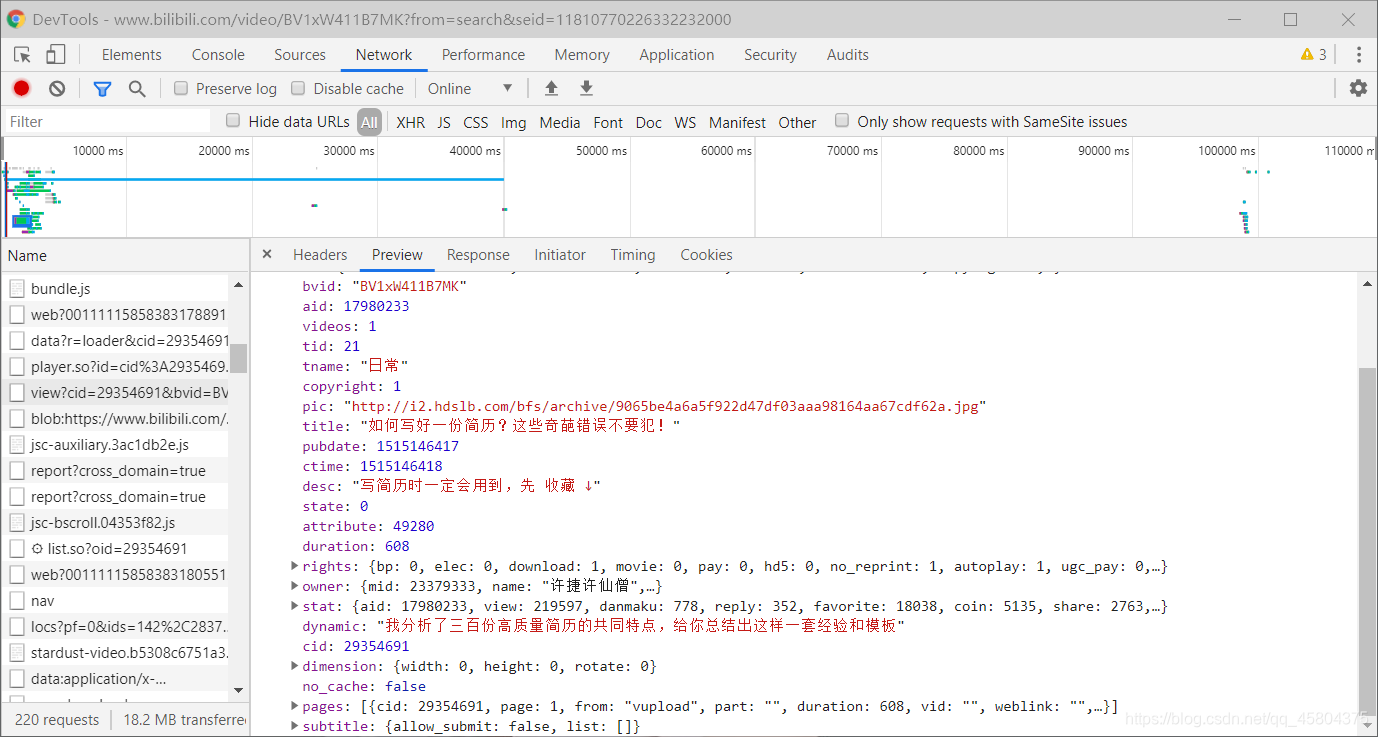Viewport: 1378px width, 737px height.
Task: Filter requests by WS
Action: coord(685,122)
